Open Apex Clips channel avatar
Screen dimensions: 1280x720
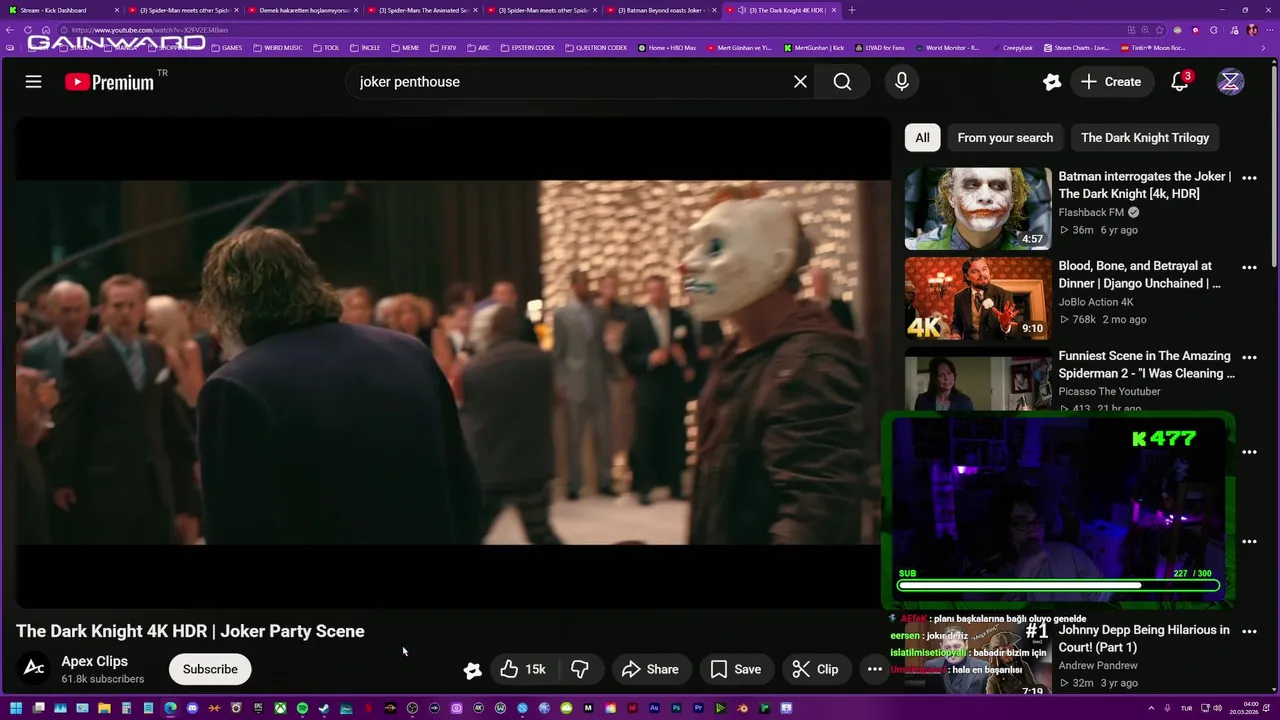[34, 668]
